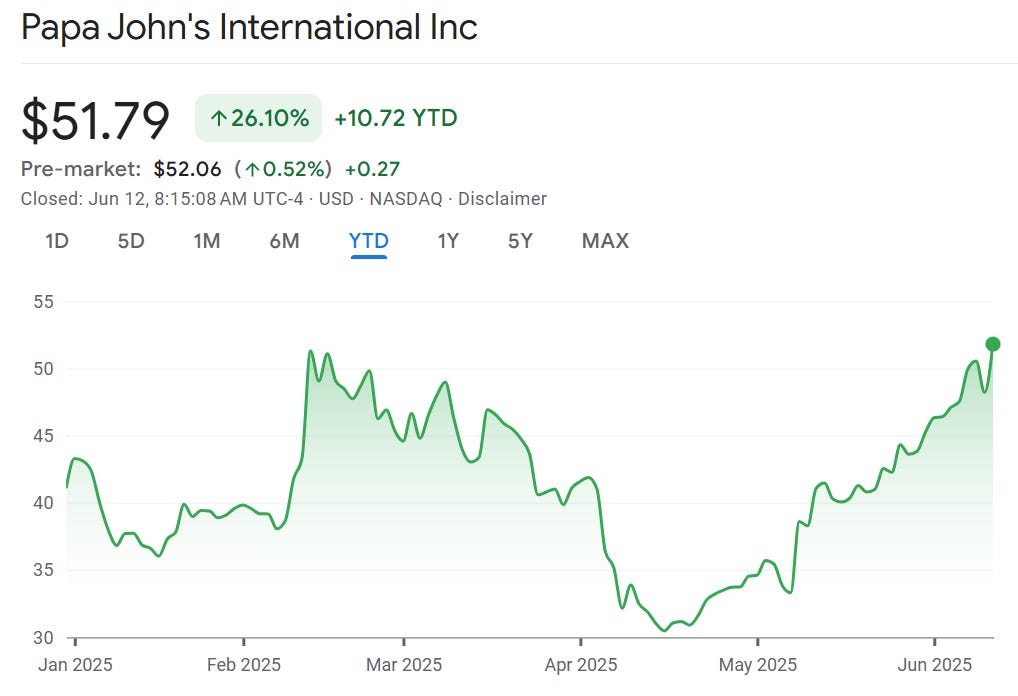
Task: Click the 30 price axis label
Action: click(x=43, y=638)
